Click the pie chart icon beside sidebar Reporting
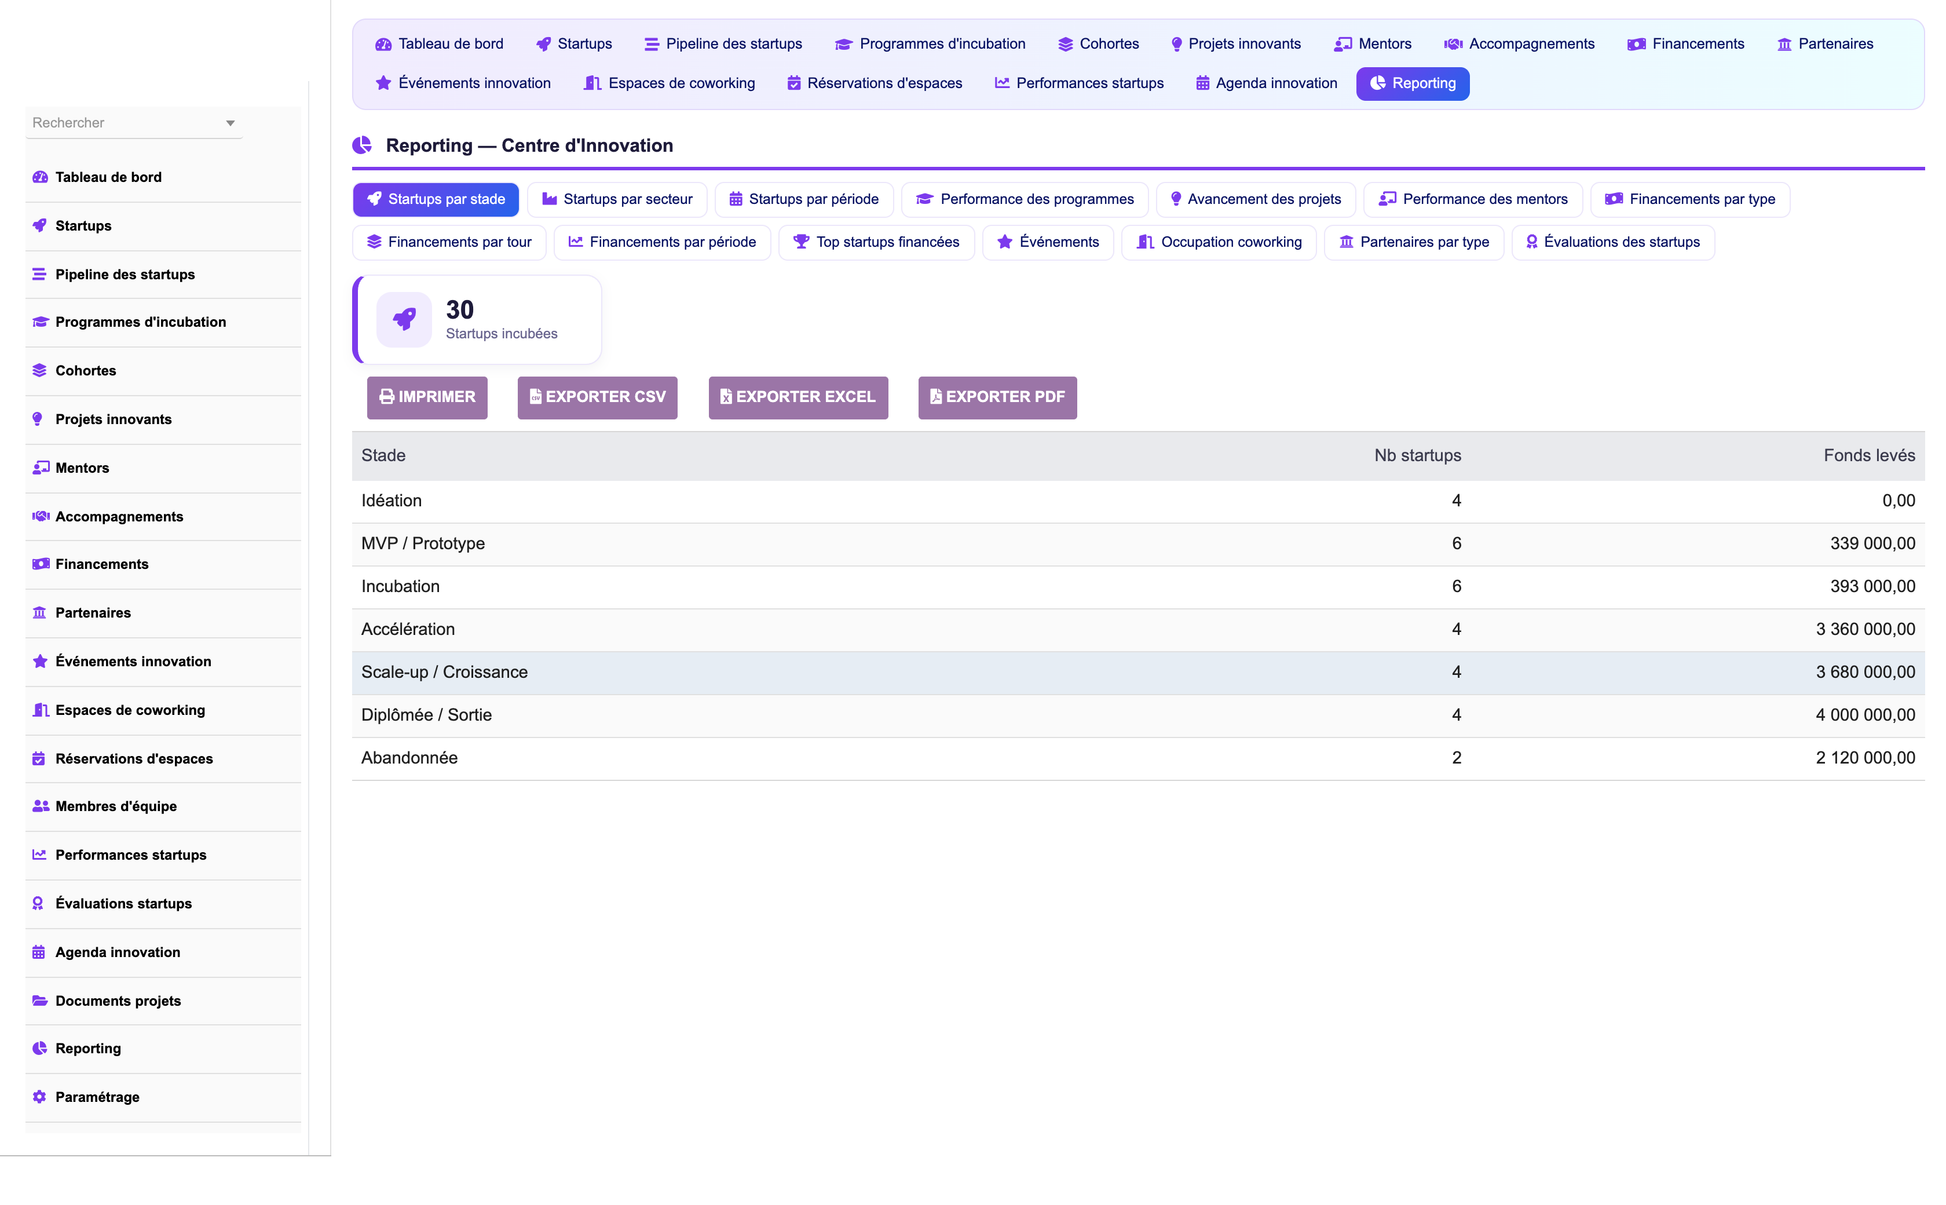The width and height of the screenshot is (1946, 1205). coord(40,1049)
